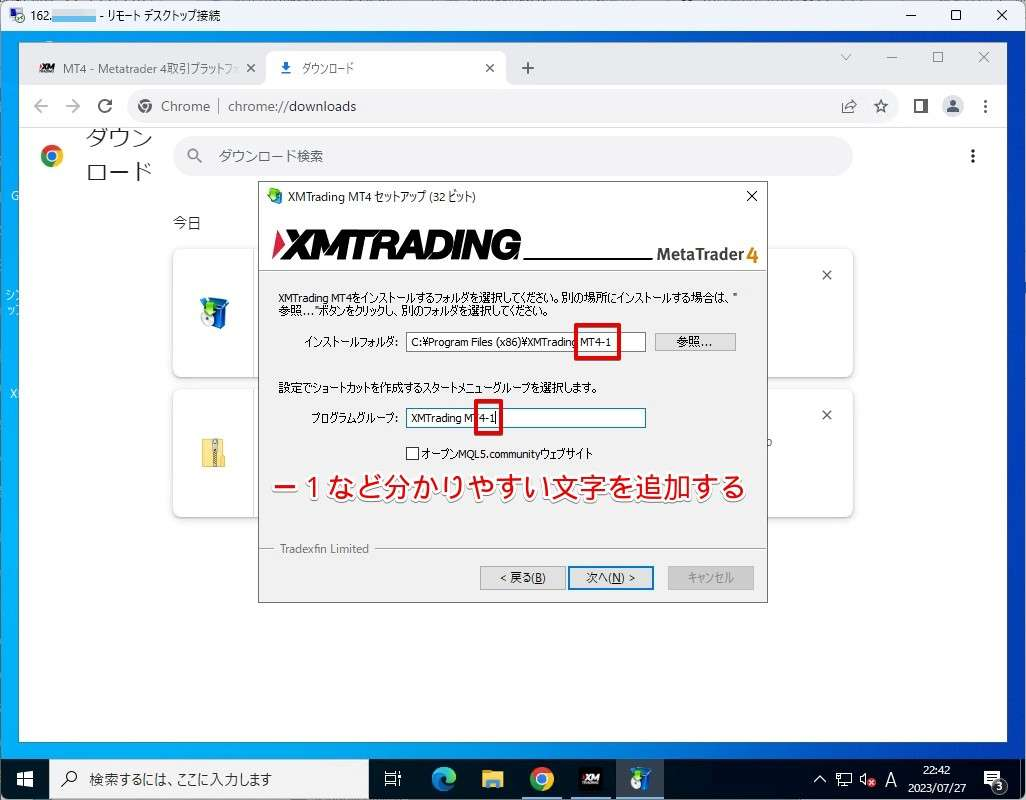Screen dimensions: 1026x800
Task: Close the MT4 - Metatrader 4 tab
Action: click(251, 68)
